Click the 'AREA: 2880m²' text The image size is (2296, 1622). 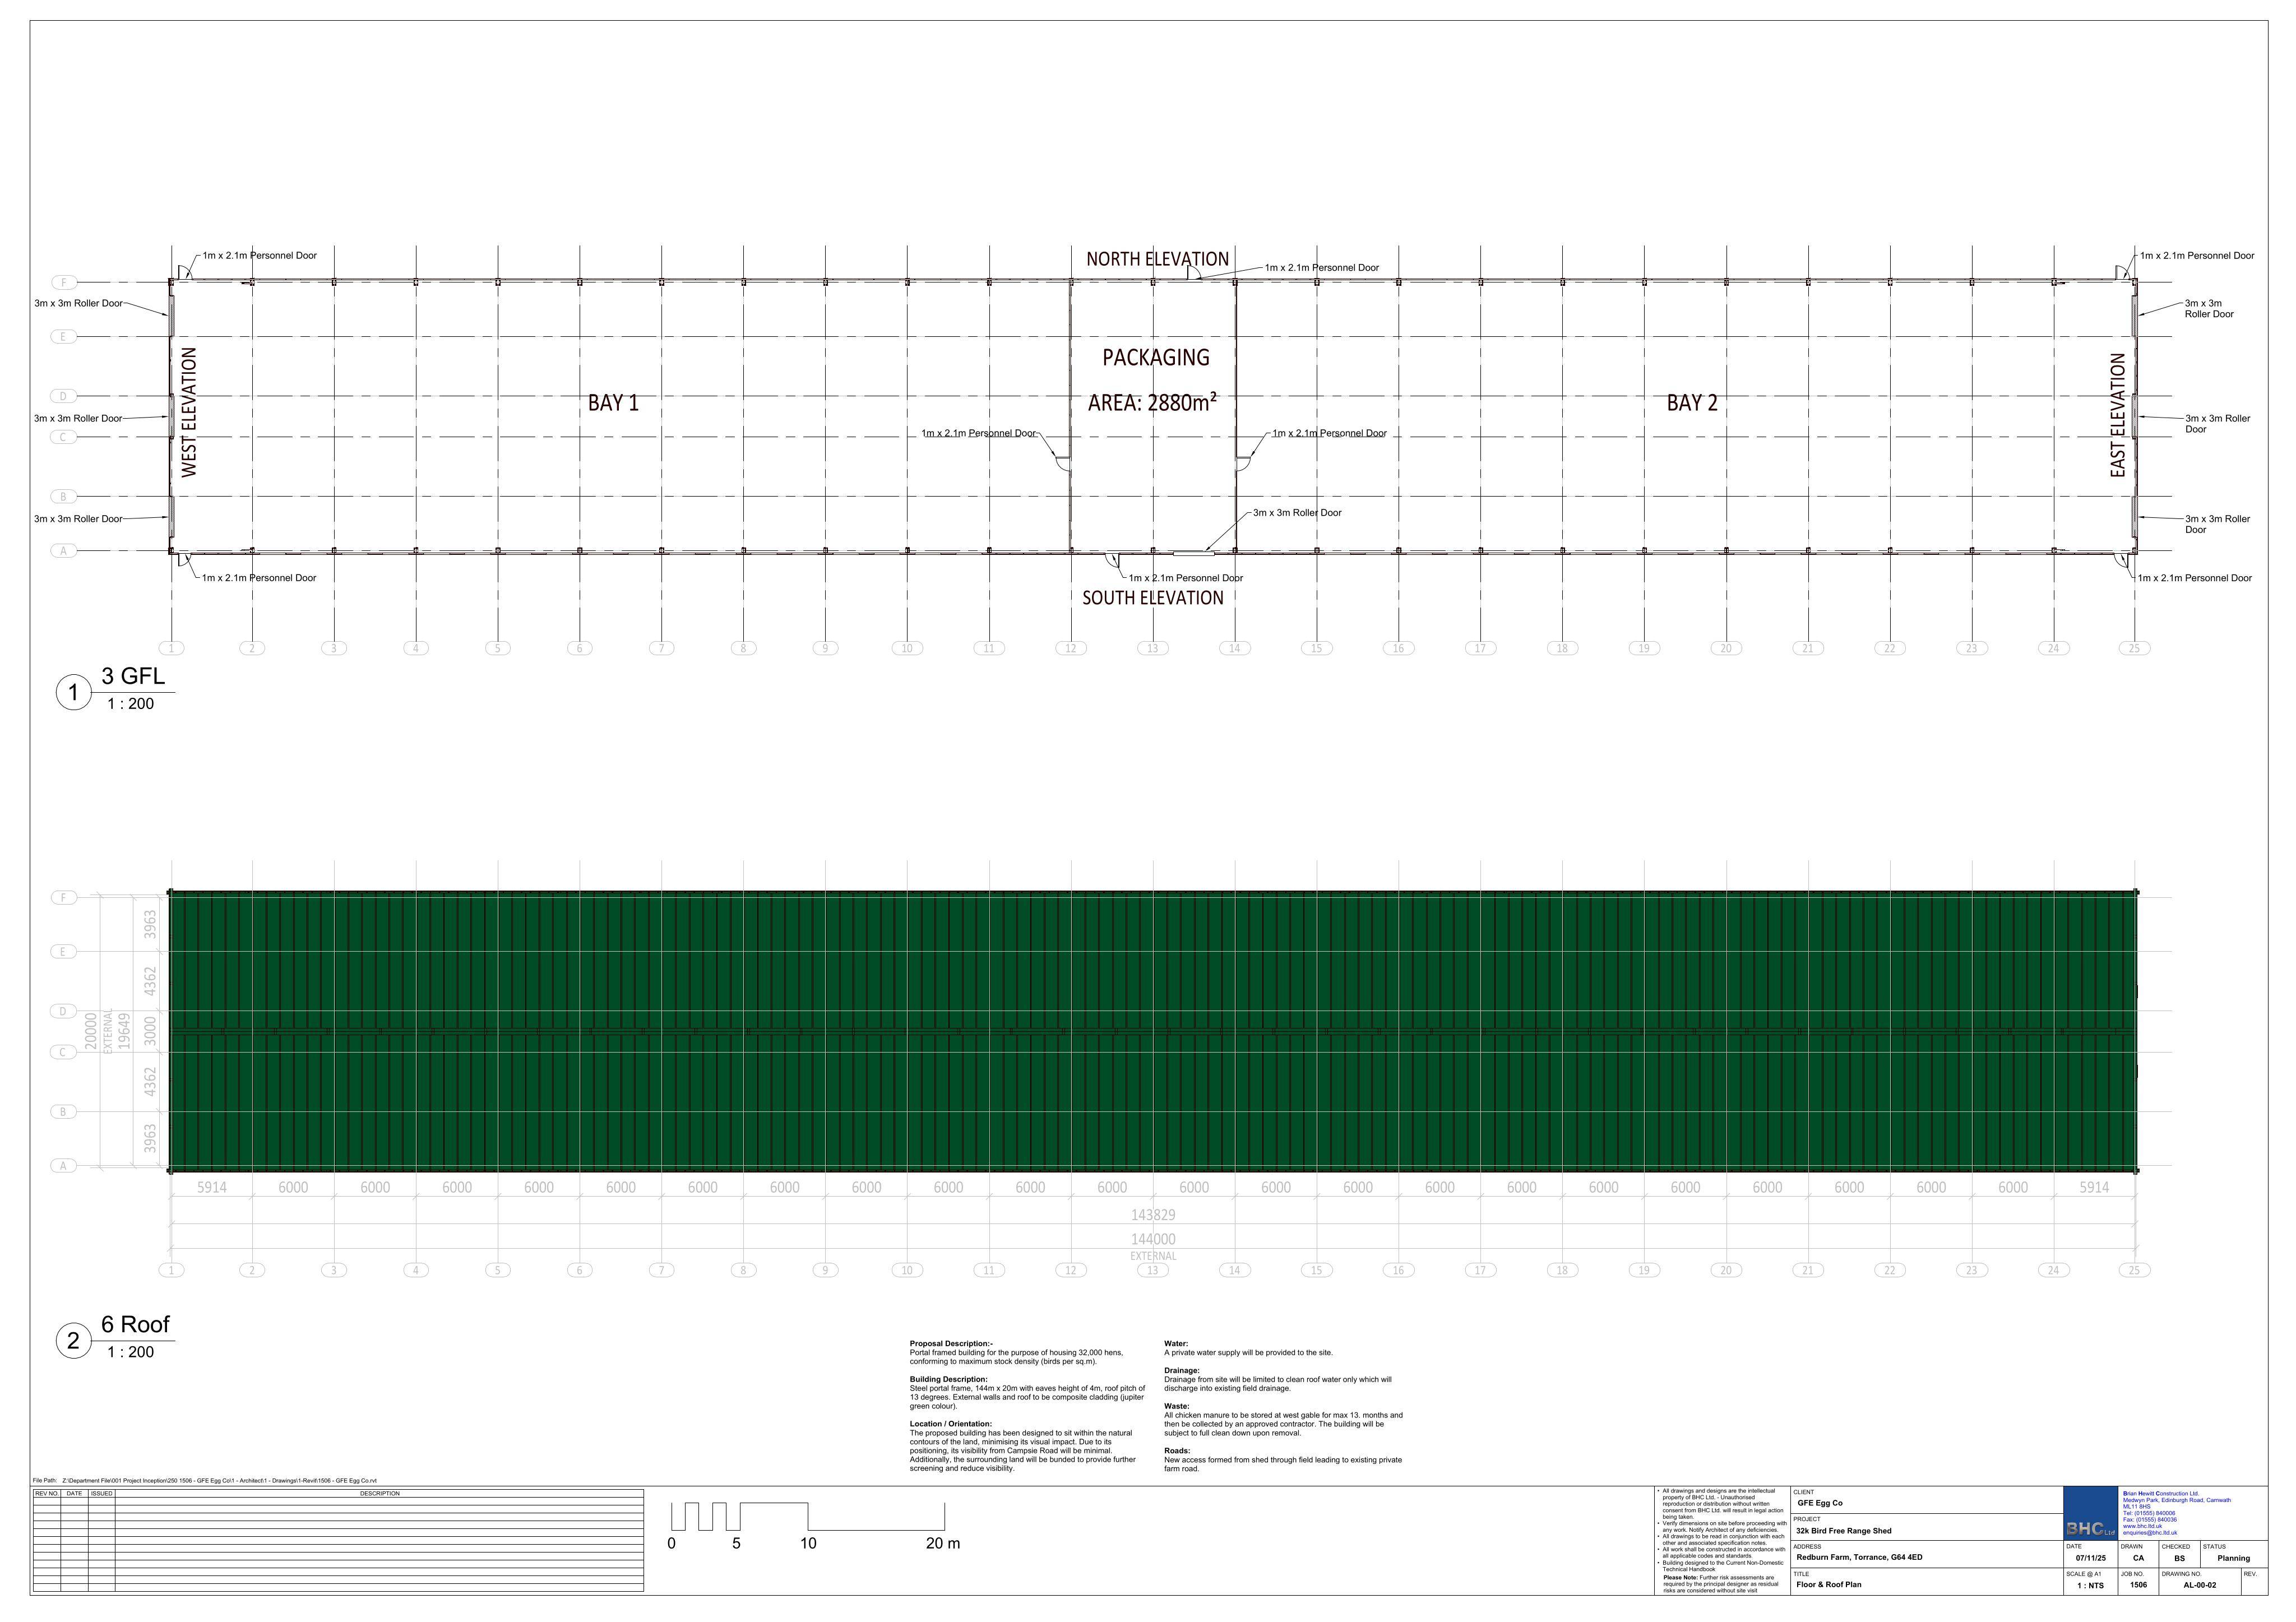coord(1153,403)
